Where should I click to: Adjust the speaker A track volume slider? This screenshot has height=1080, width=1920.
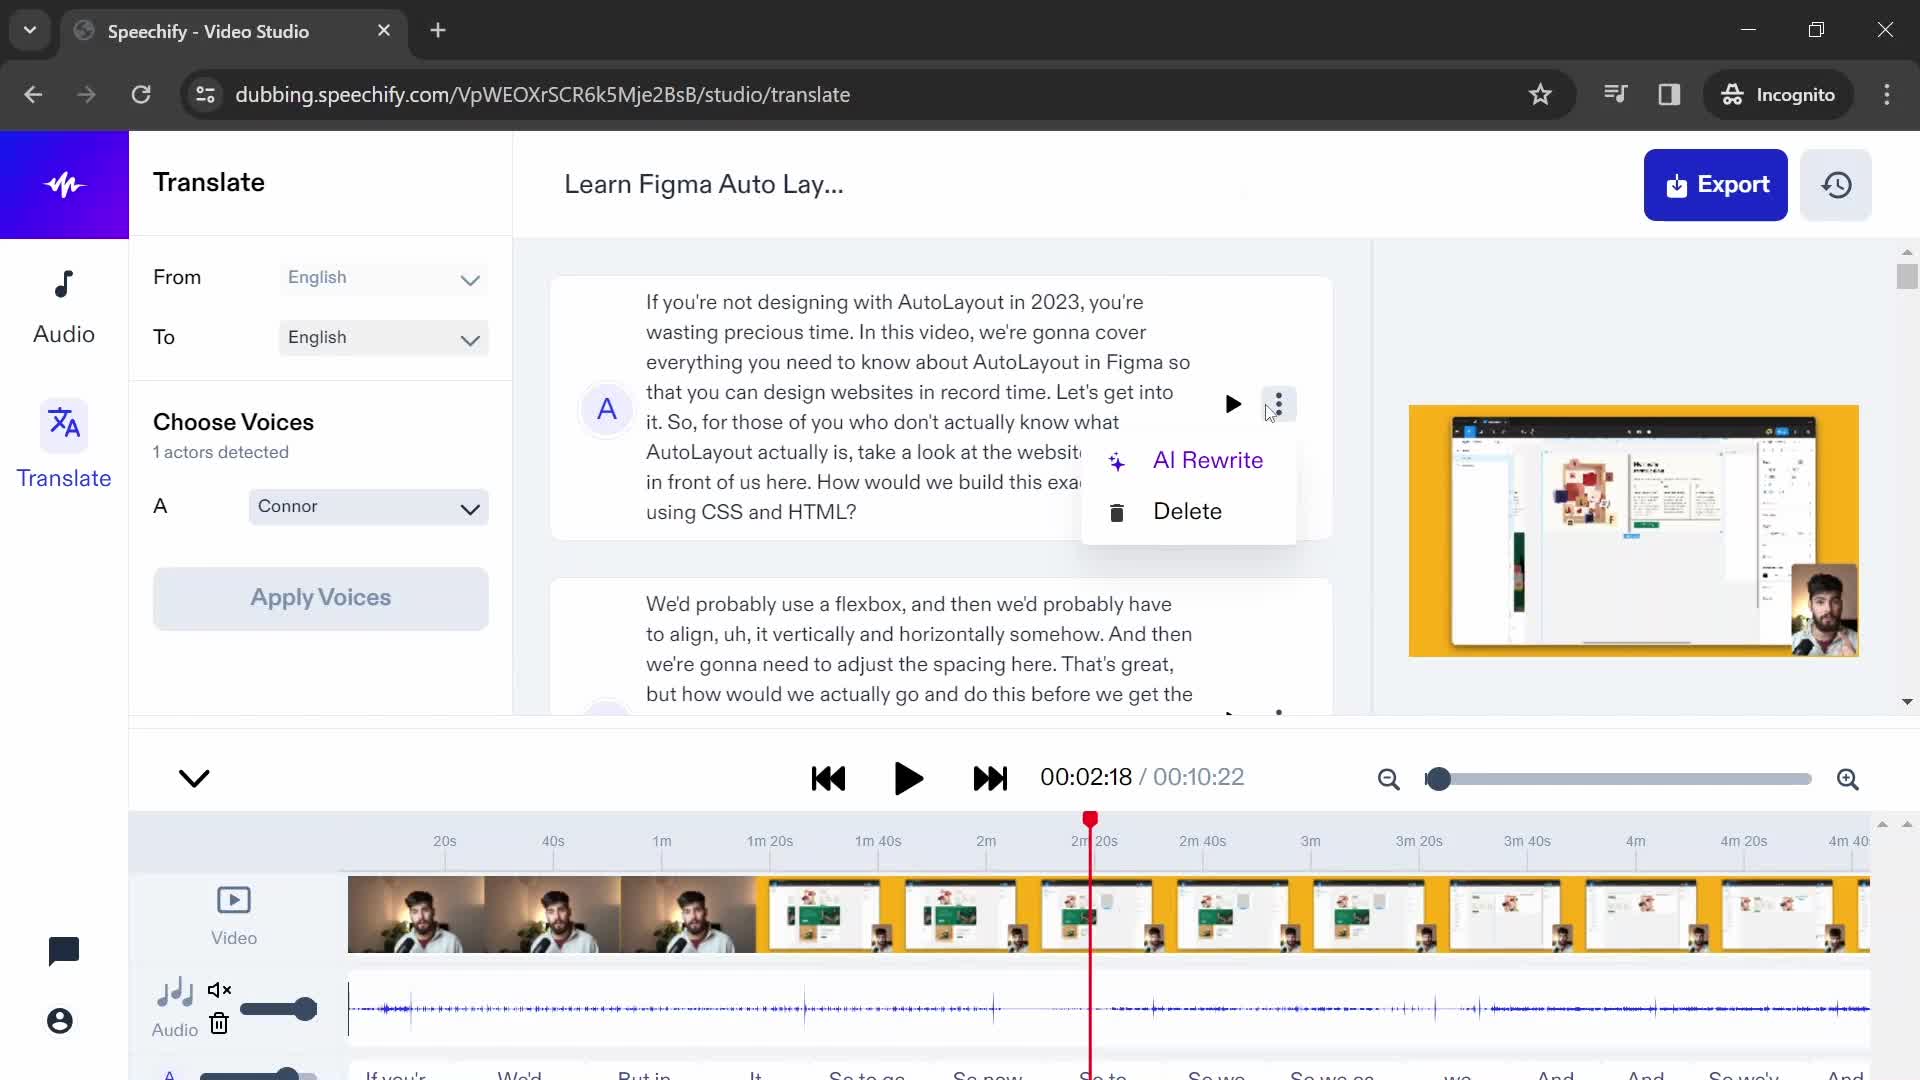tap(258, 1075)
